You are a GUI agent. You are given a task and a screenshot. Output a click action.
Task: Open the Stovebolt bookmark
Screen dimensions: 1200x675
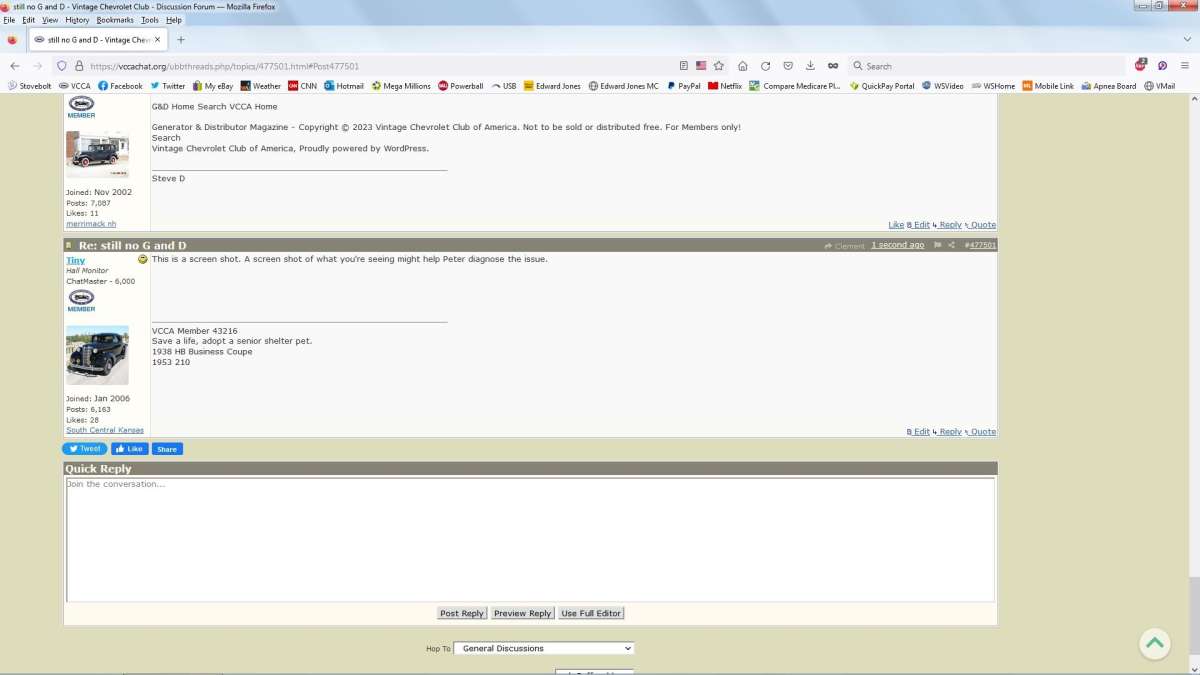pos(30,86)
